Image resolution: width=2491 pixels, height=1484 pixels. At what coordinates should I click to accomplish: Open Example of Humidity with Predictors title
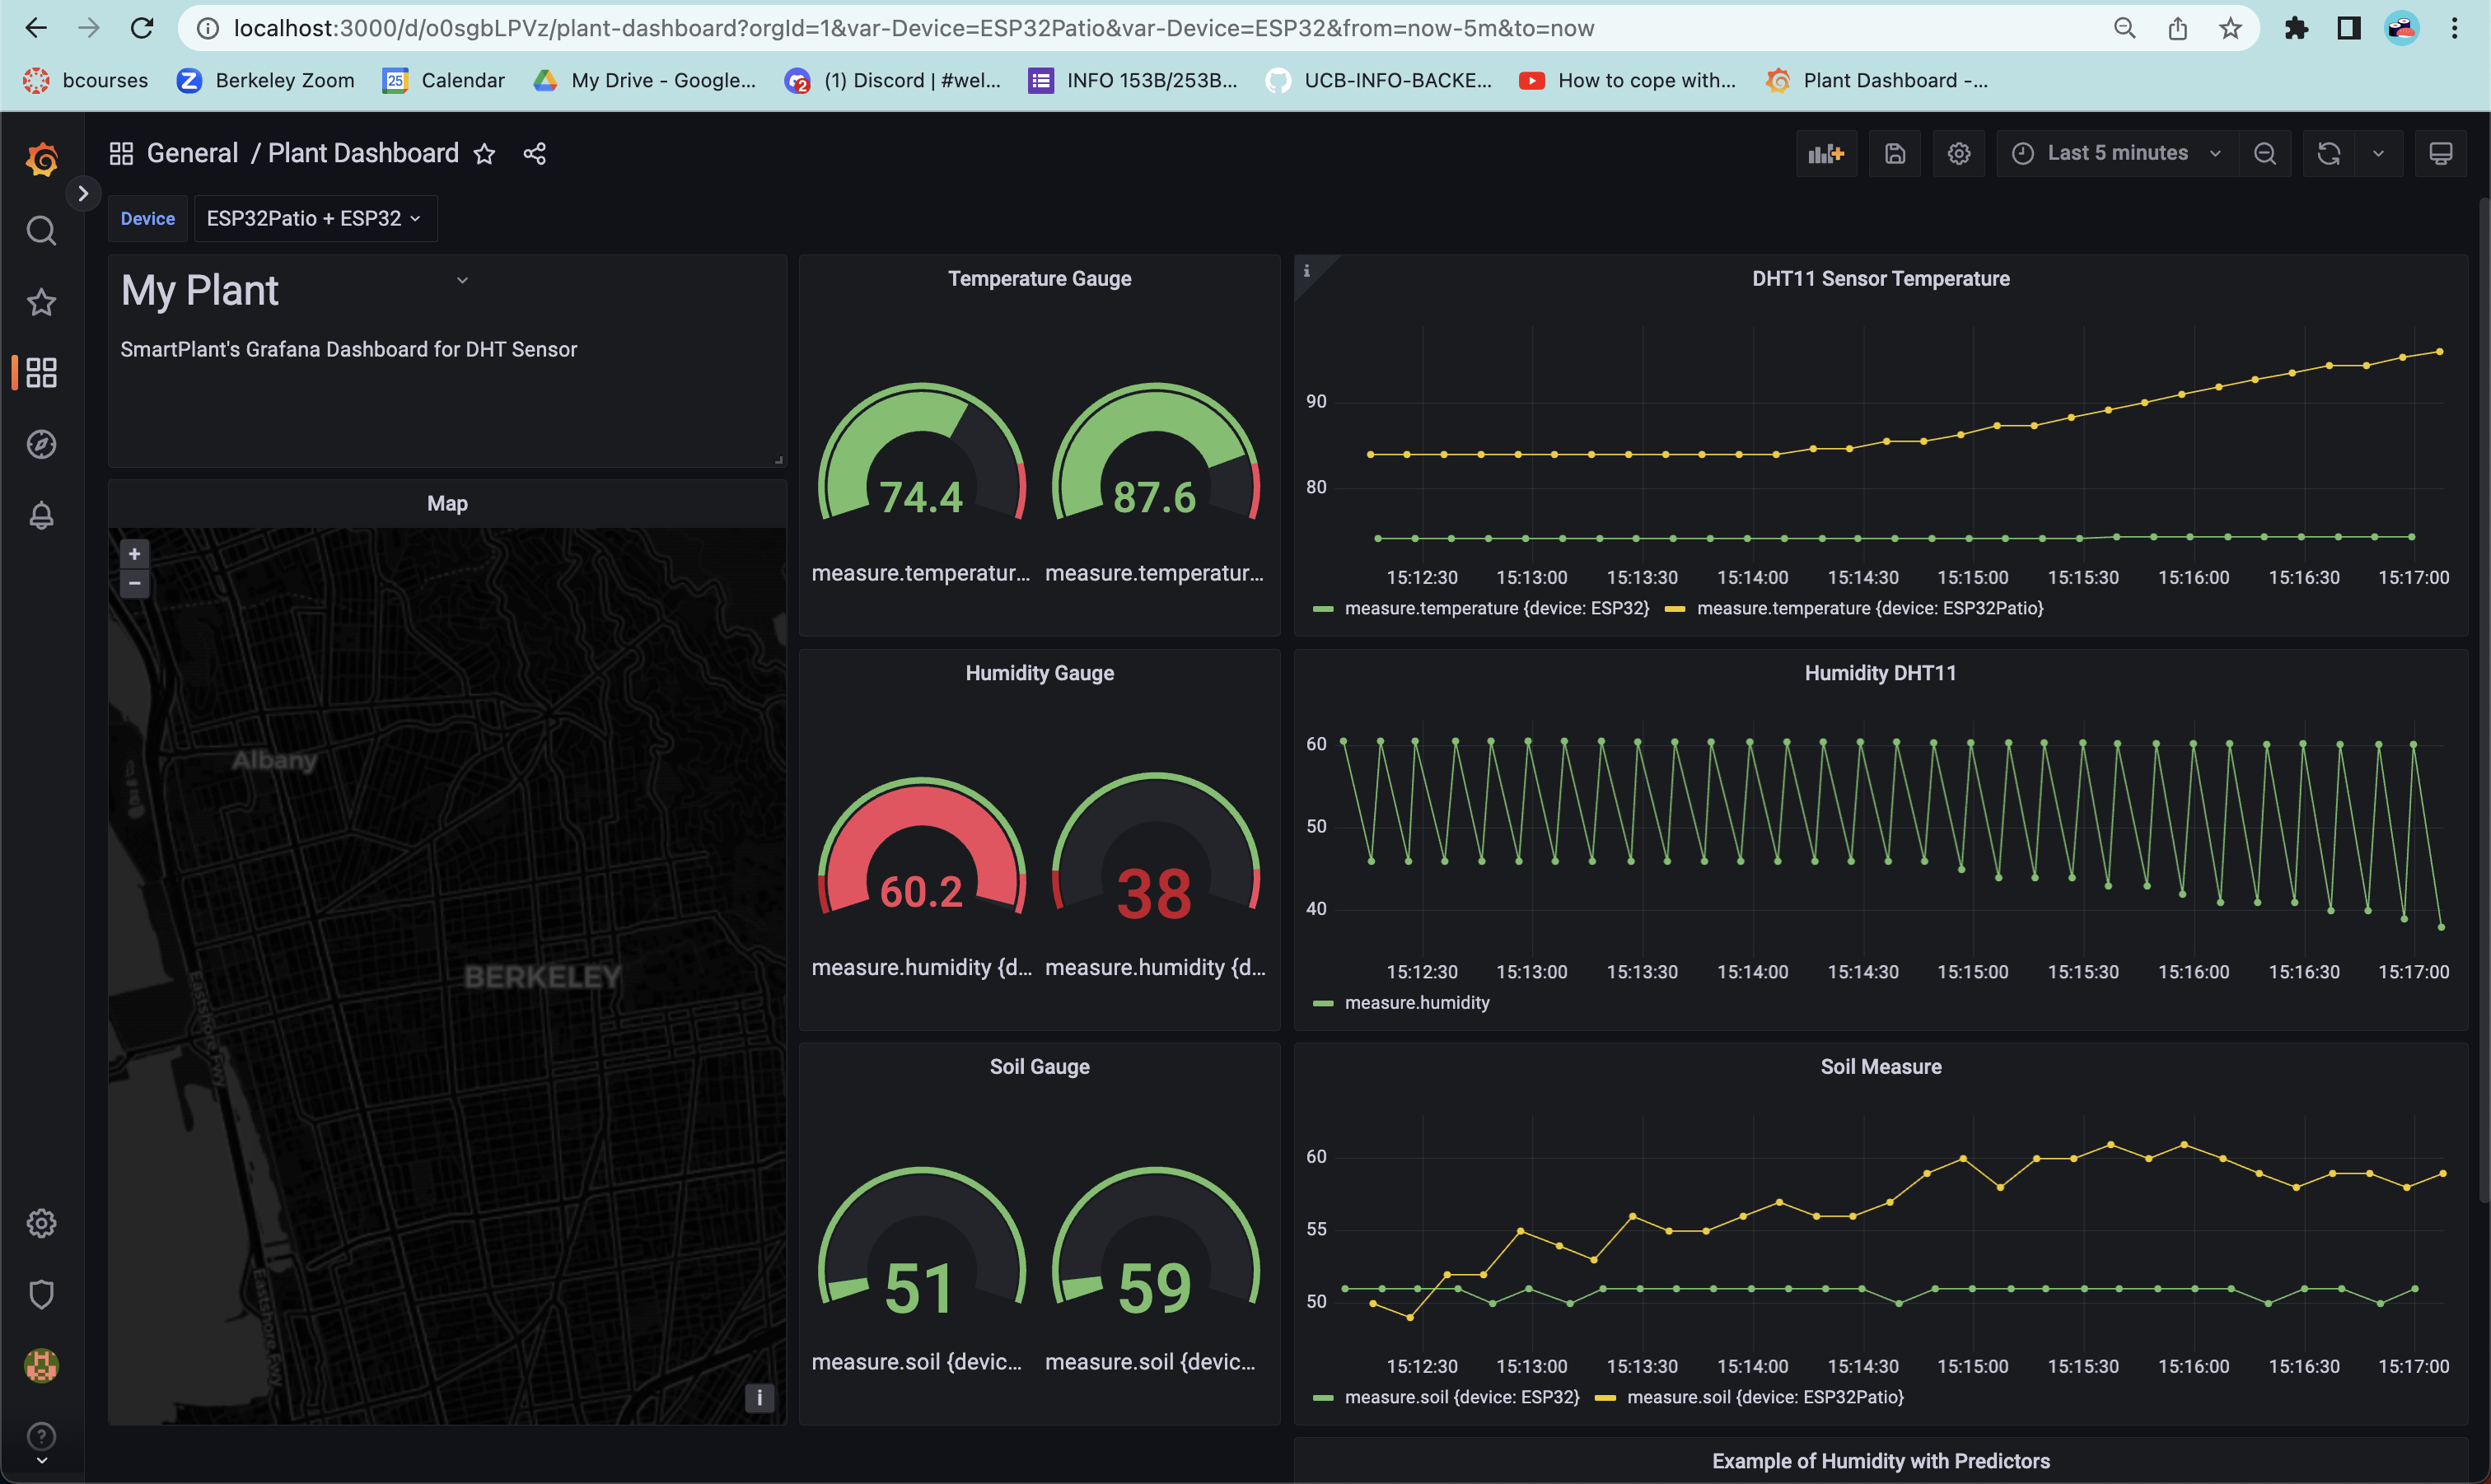tap(1880, 1461)
